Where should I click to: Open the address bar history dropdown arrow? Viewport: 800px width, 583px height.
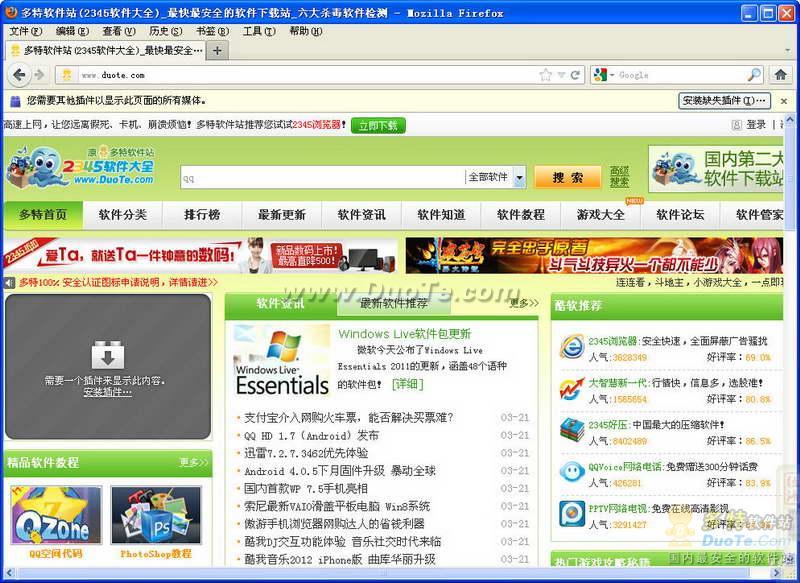click(x=560, y=75)
